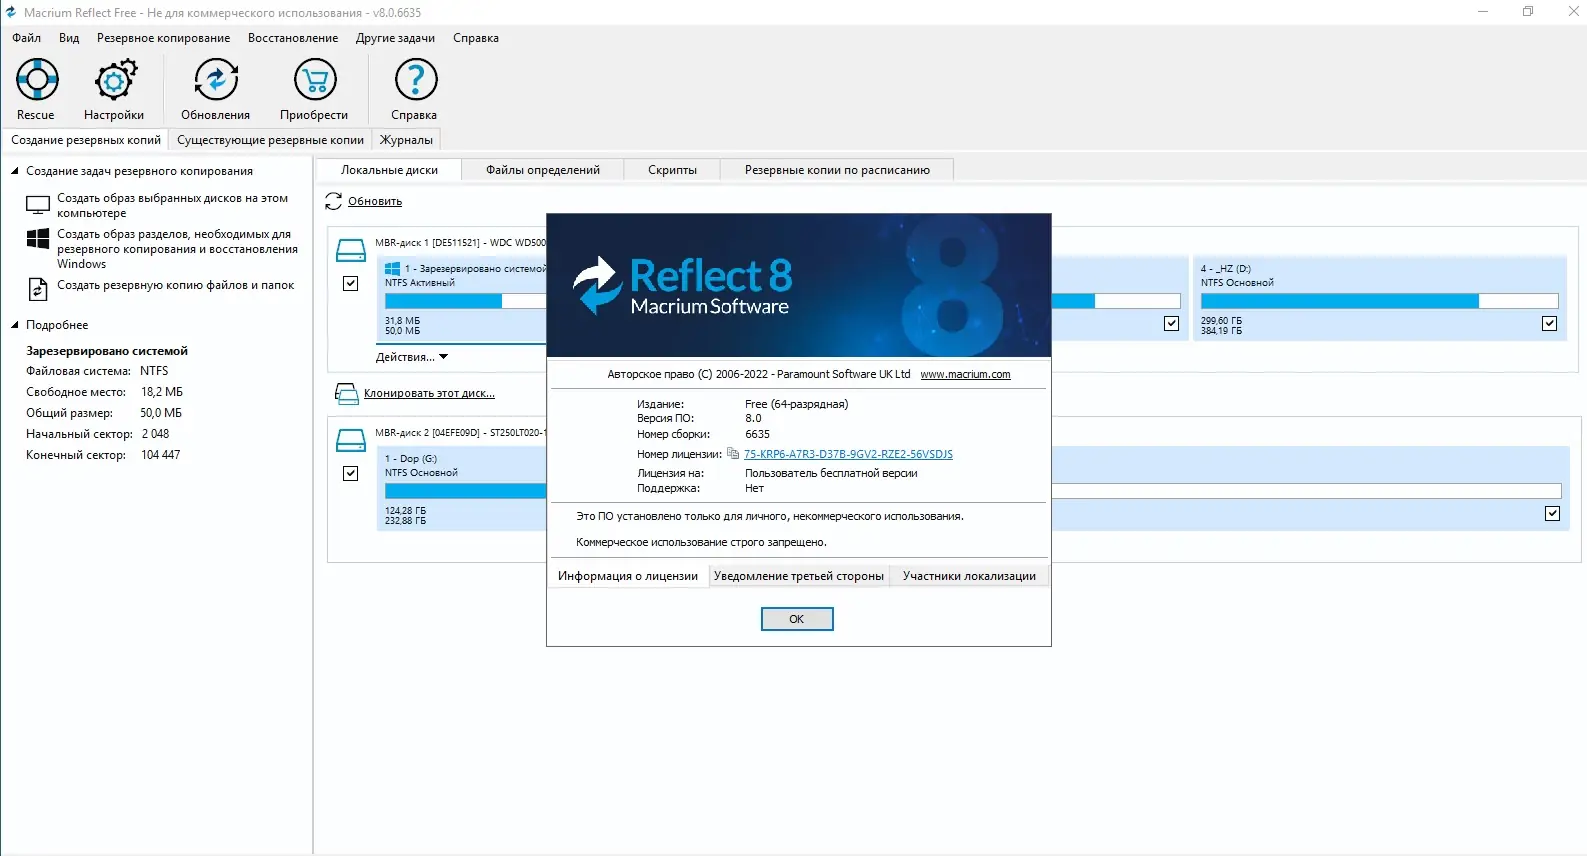Image resolution: width=1587 pixels, height=856 pixels.
Task: Select the Информация о лицензии tab
Action: (x=628, y=576)
